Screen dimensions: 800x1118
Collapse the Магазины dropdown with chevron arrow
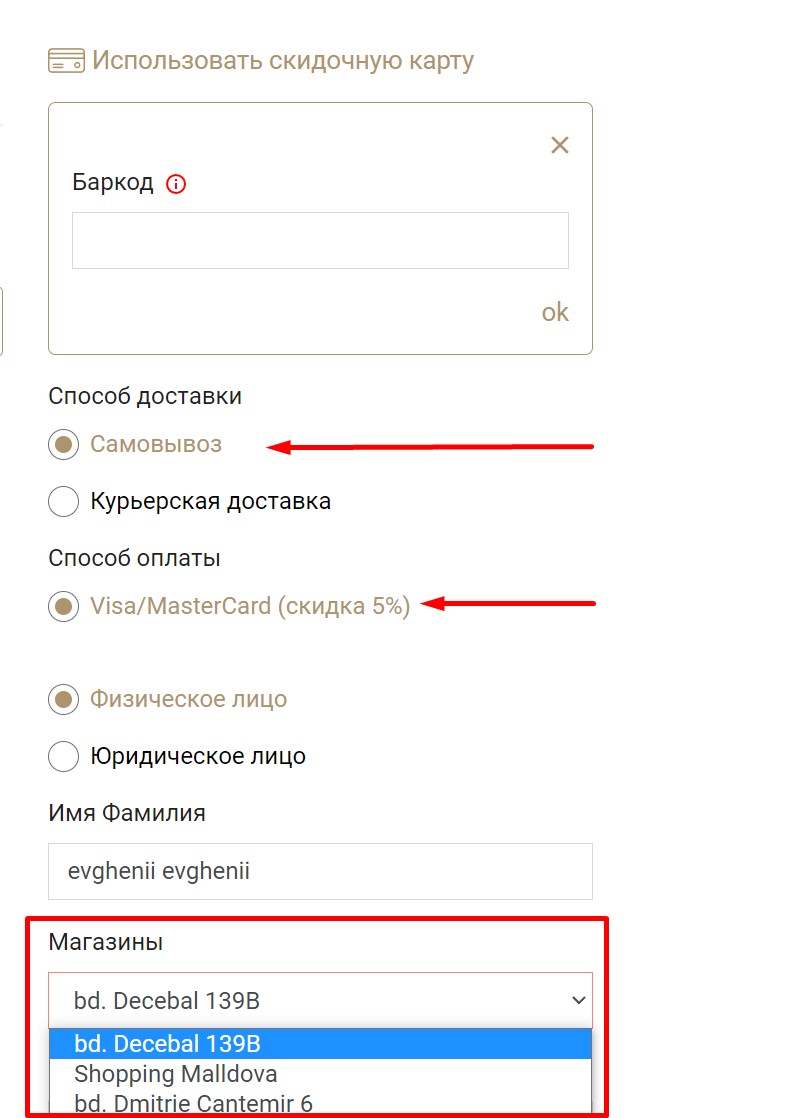[x=579, y=1000]
